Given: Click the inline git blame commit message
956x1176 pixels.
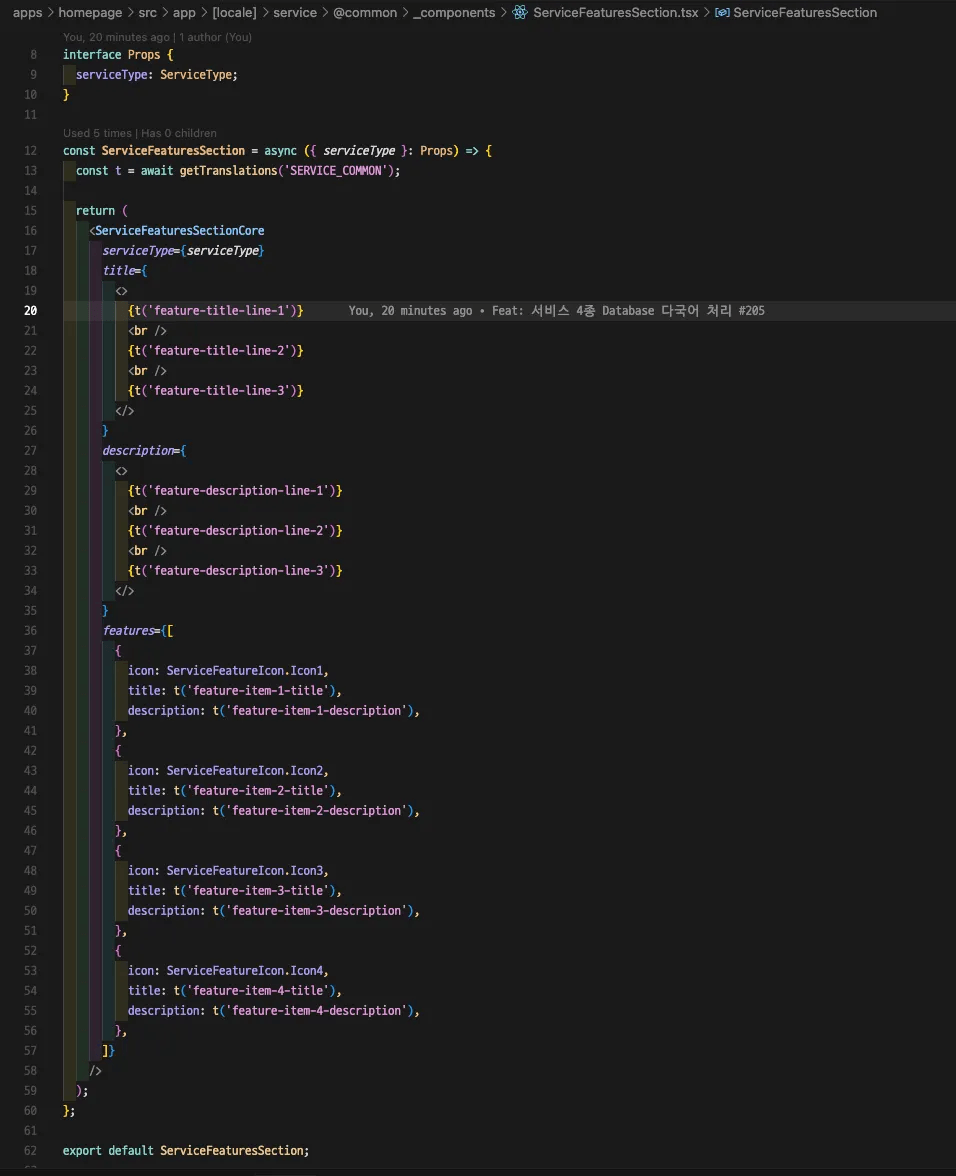Looking at the screenshot, I should point(628,311).
